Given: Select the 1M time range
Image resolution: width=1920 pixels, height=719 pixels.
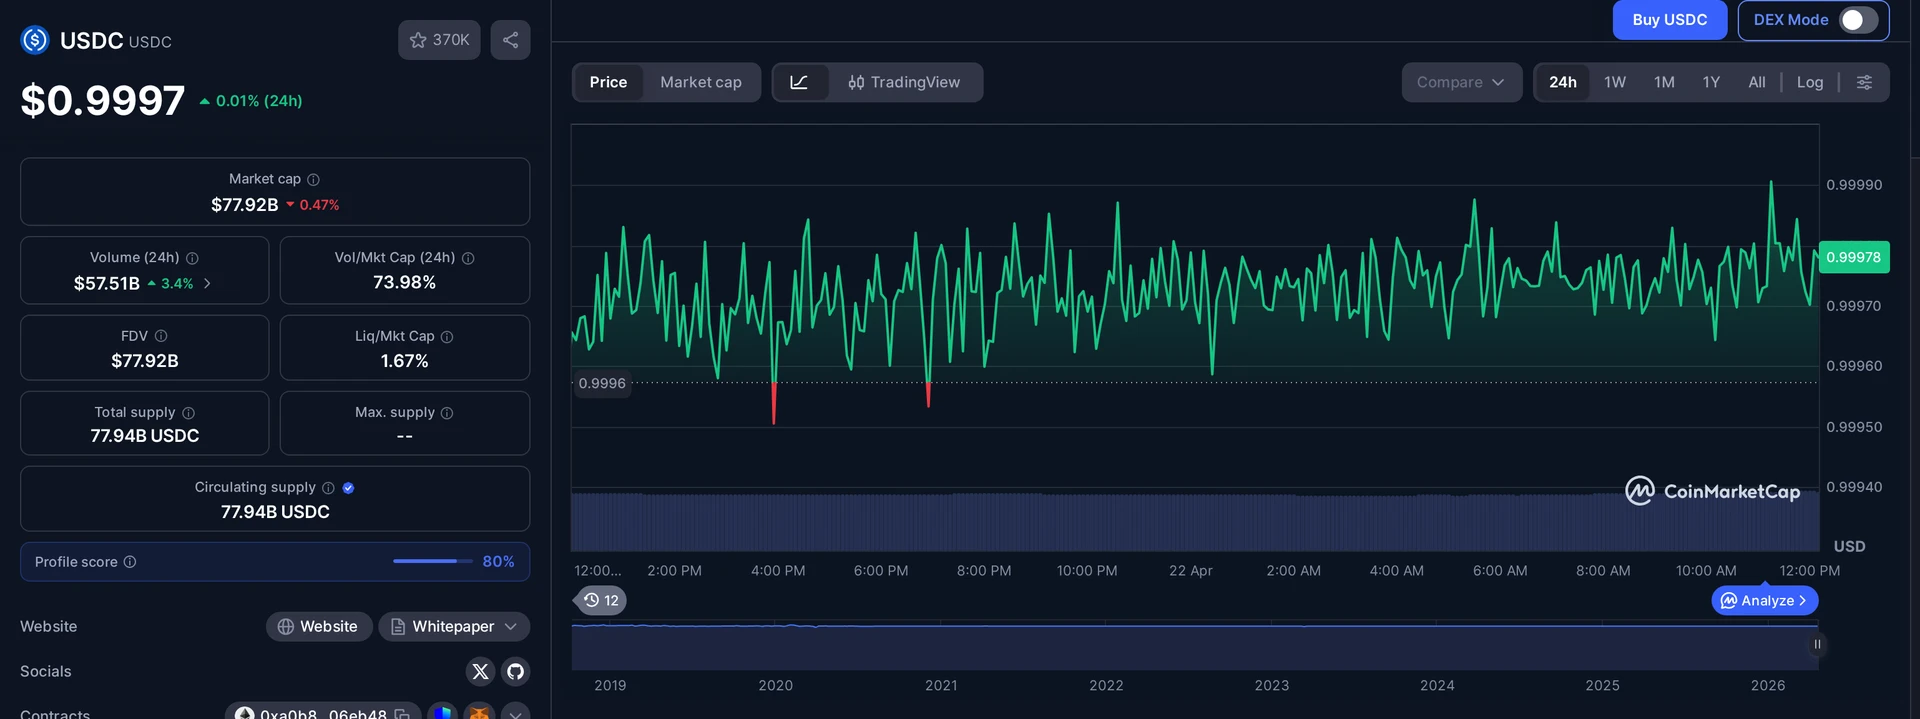Looking at the screenshot, I should coord(1664,82).
